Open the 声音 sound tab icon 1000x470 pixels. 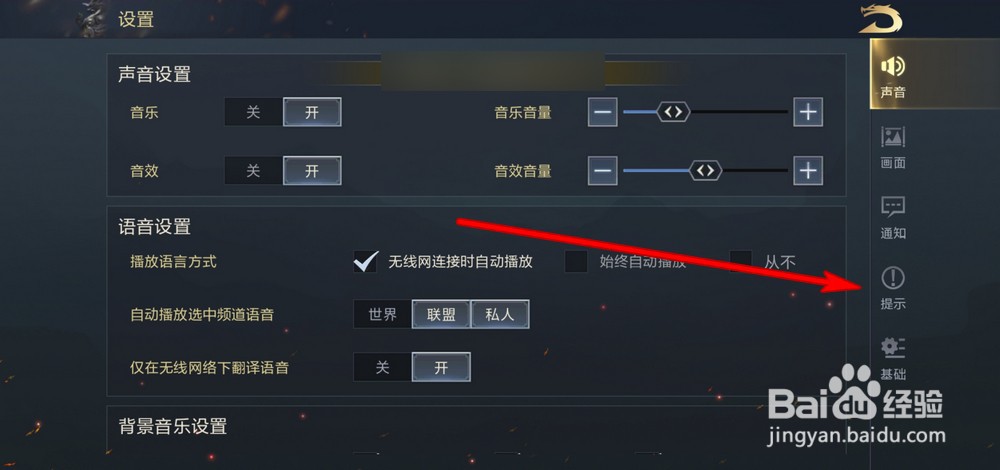coord(893,66)
